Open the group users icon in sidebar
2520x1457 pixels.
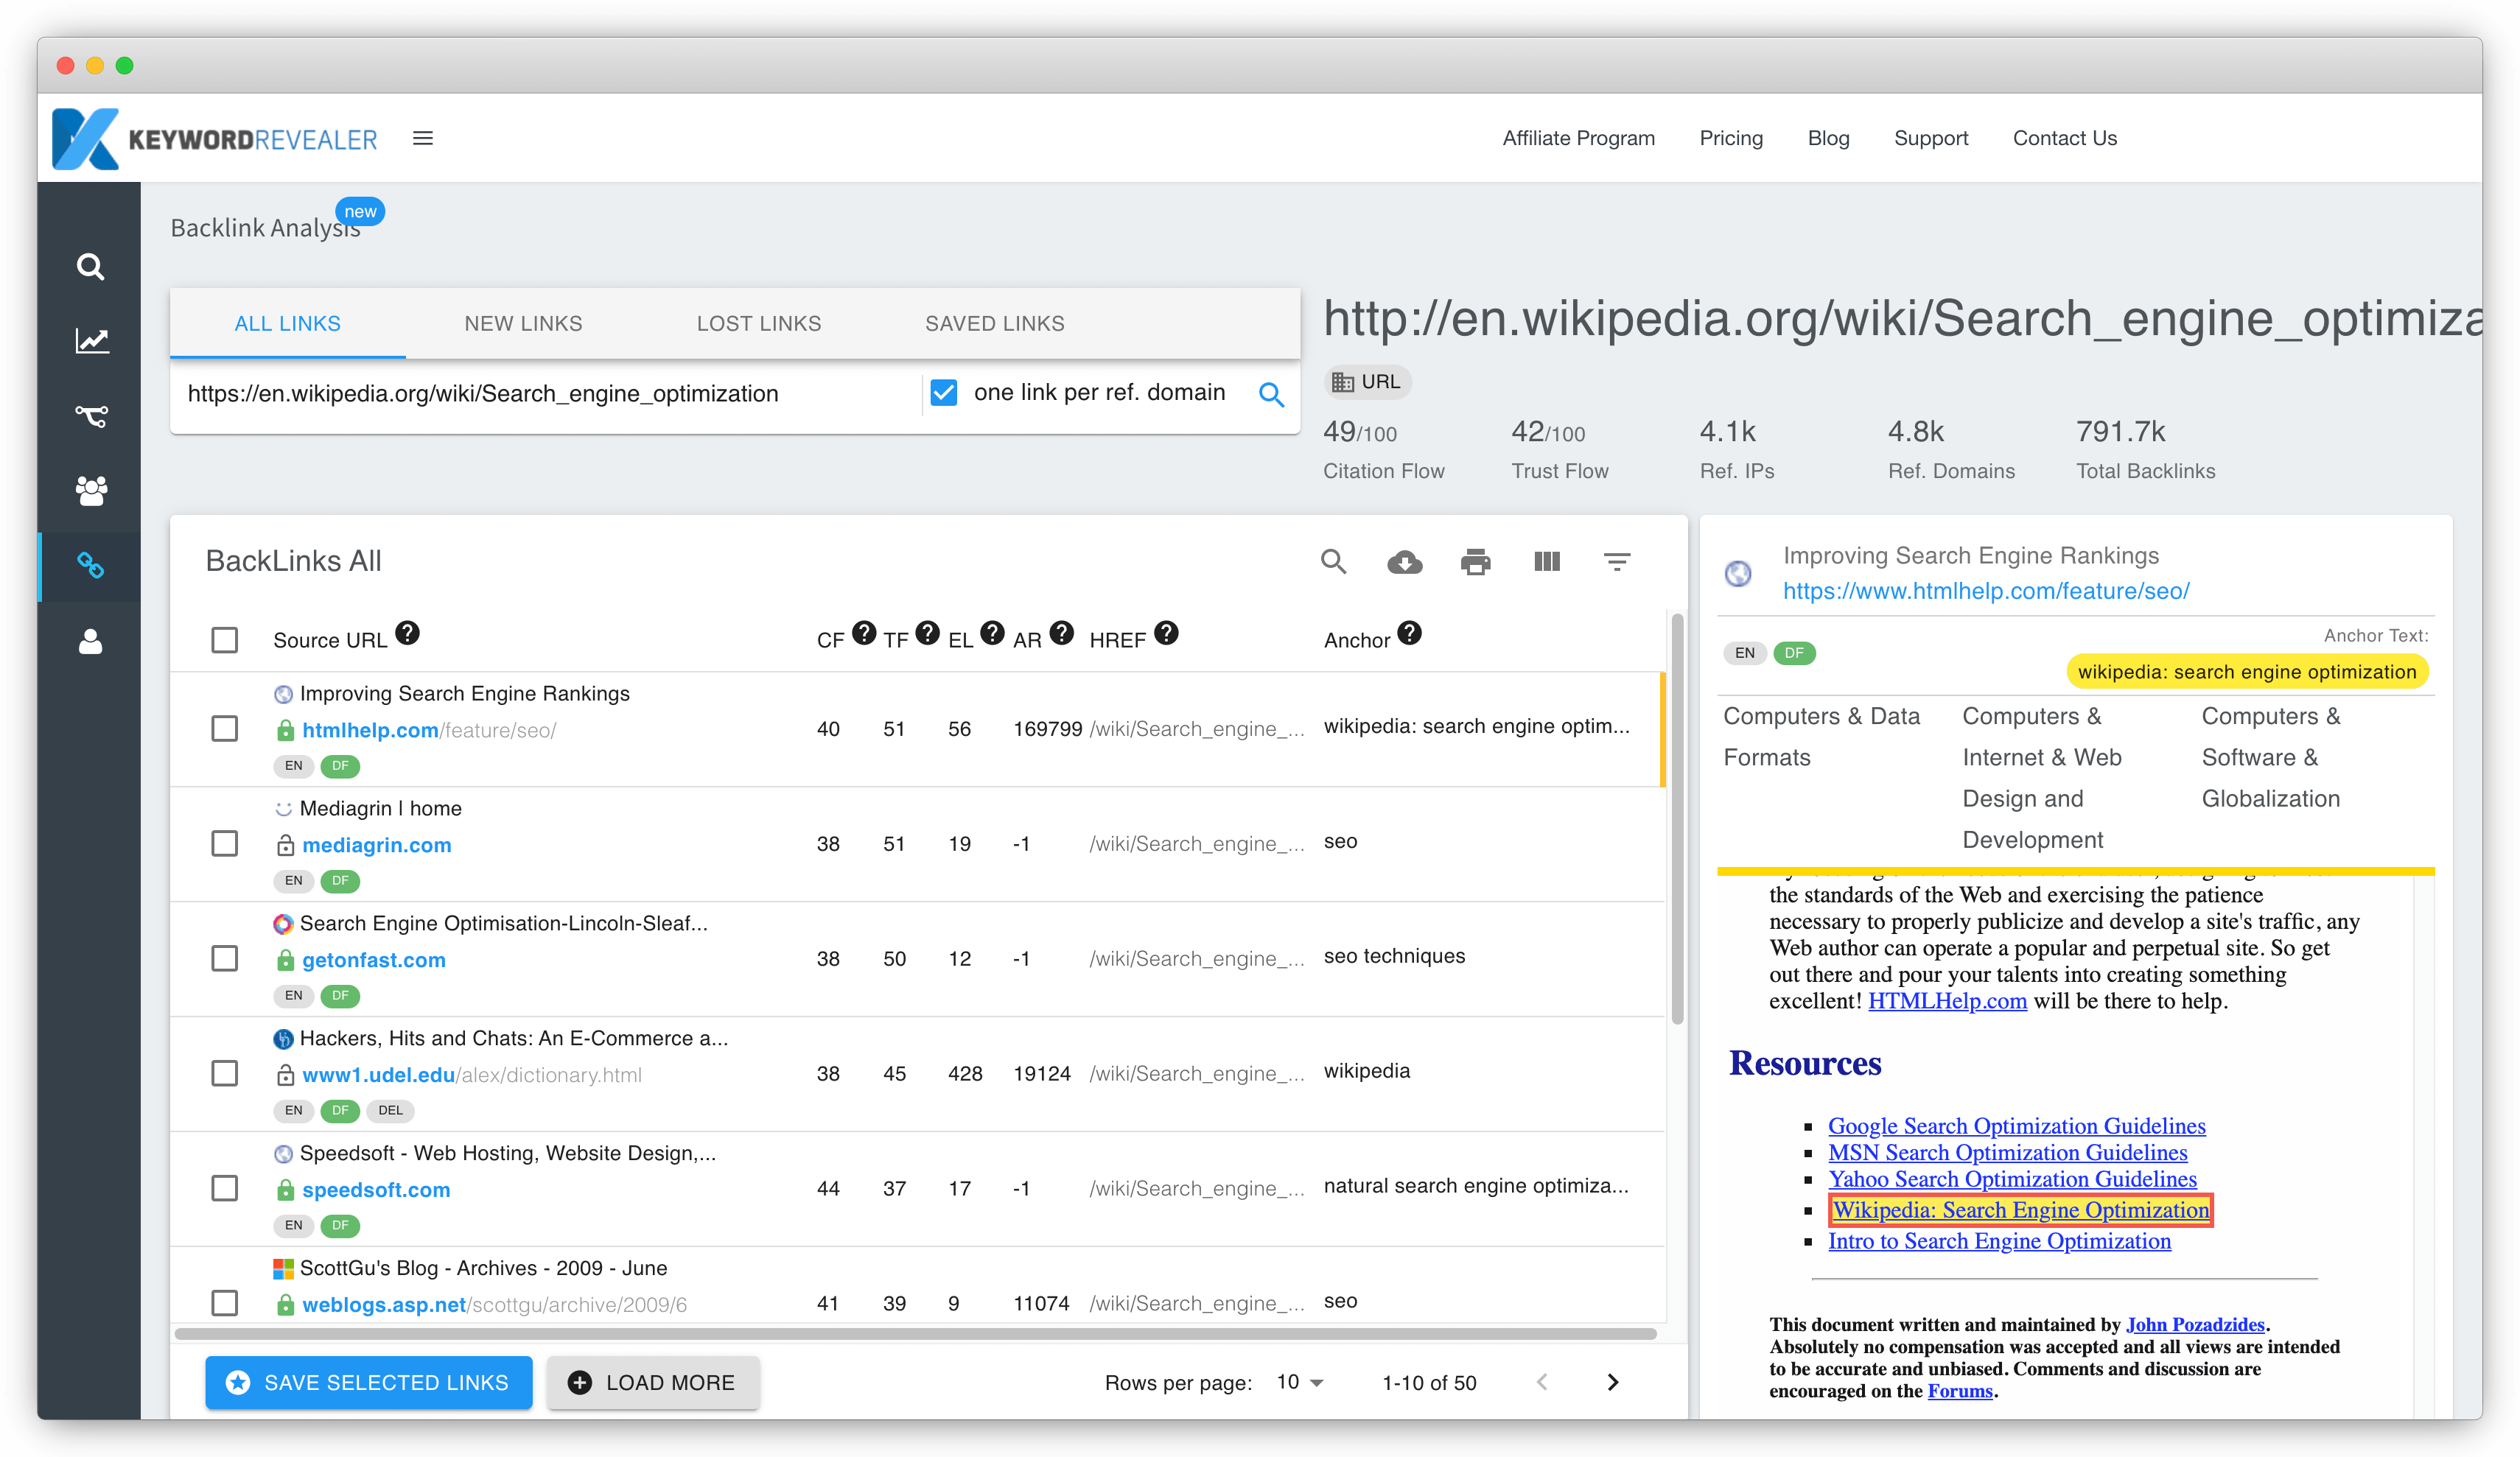tap(91, 490)
